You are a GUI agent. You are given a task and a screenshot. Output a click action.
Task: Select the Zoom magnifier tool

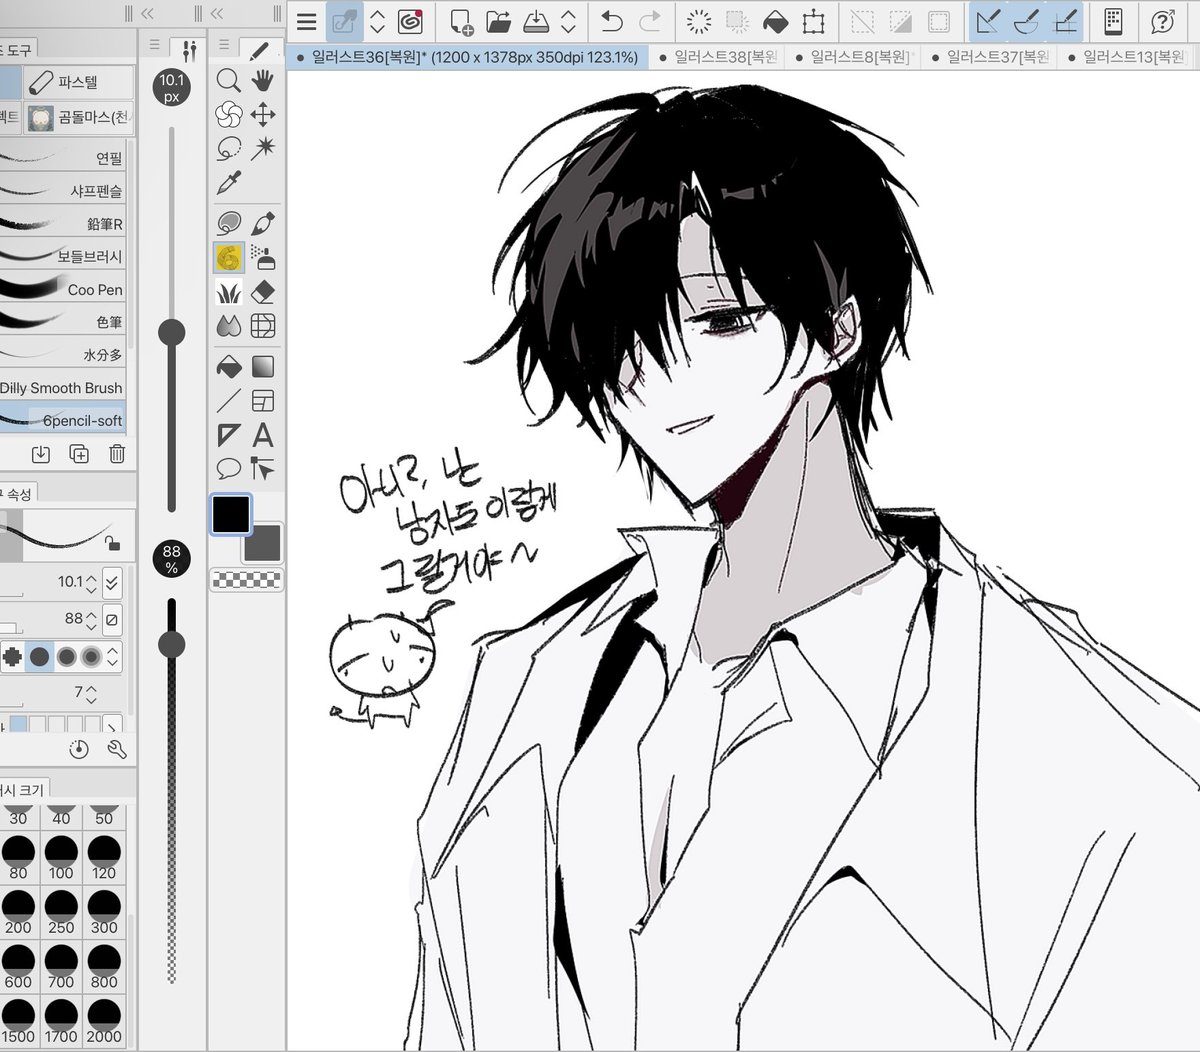coord(229,81)
